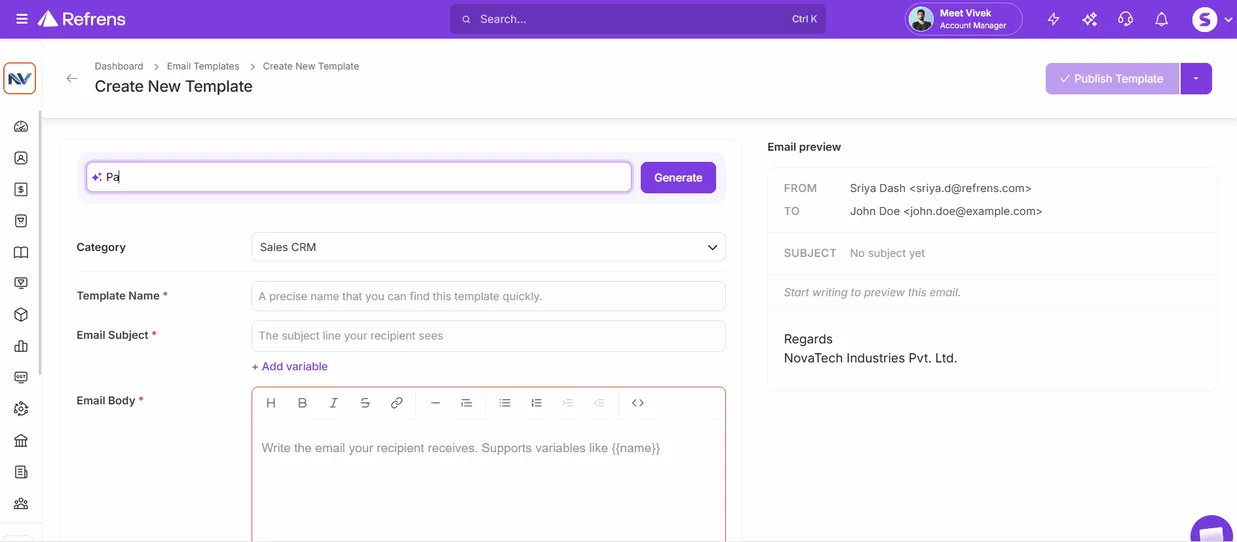Insert a horizontal rule in the email body
This screenshot has width=1237, height=542.
(x=435, y=403)
